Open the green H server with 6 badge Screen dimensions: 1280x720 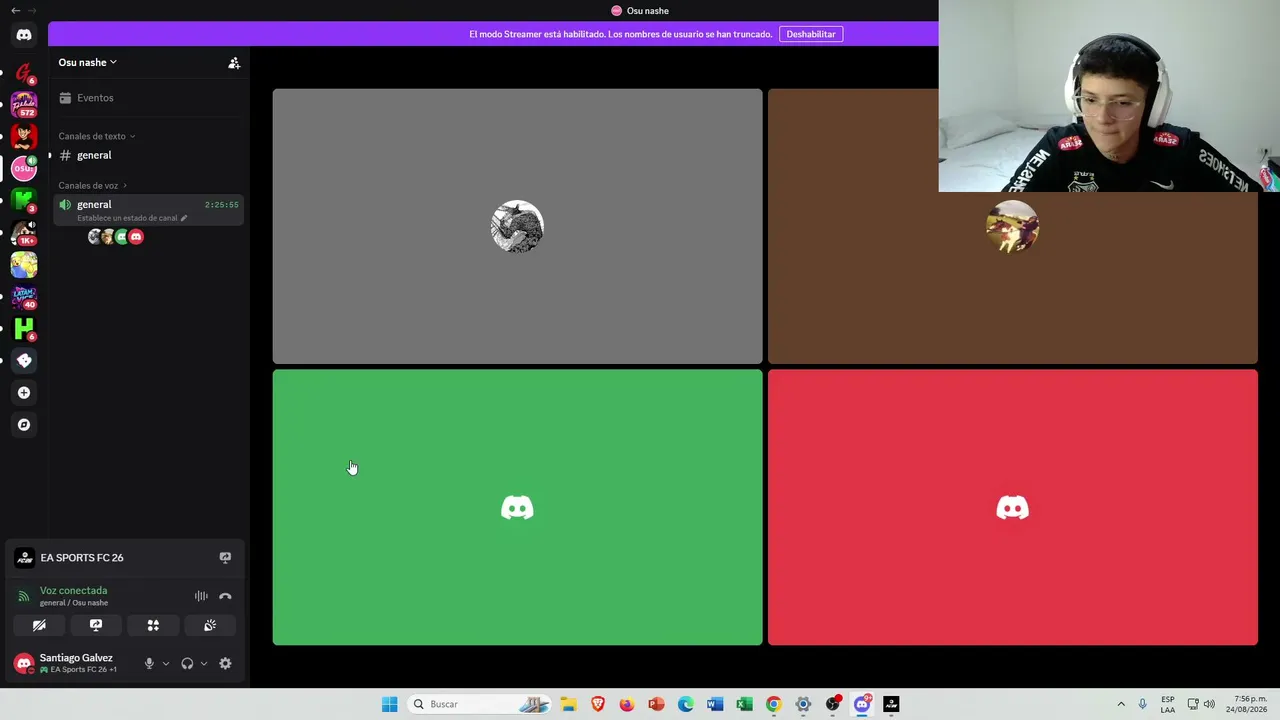click(24, 328)
